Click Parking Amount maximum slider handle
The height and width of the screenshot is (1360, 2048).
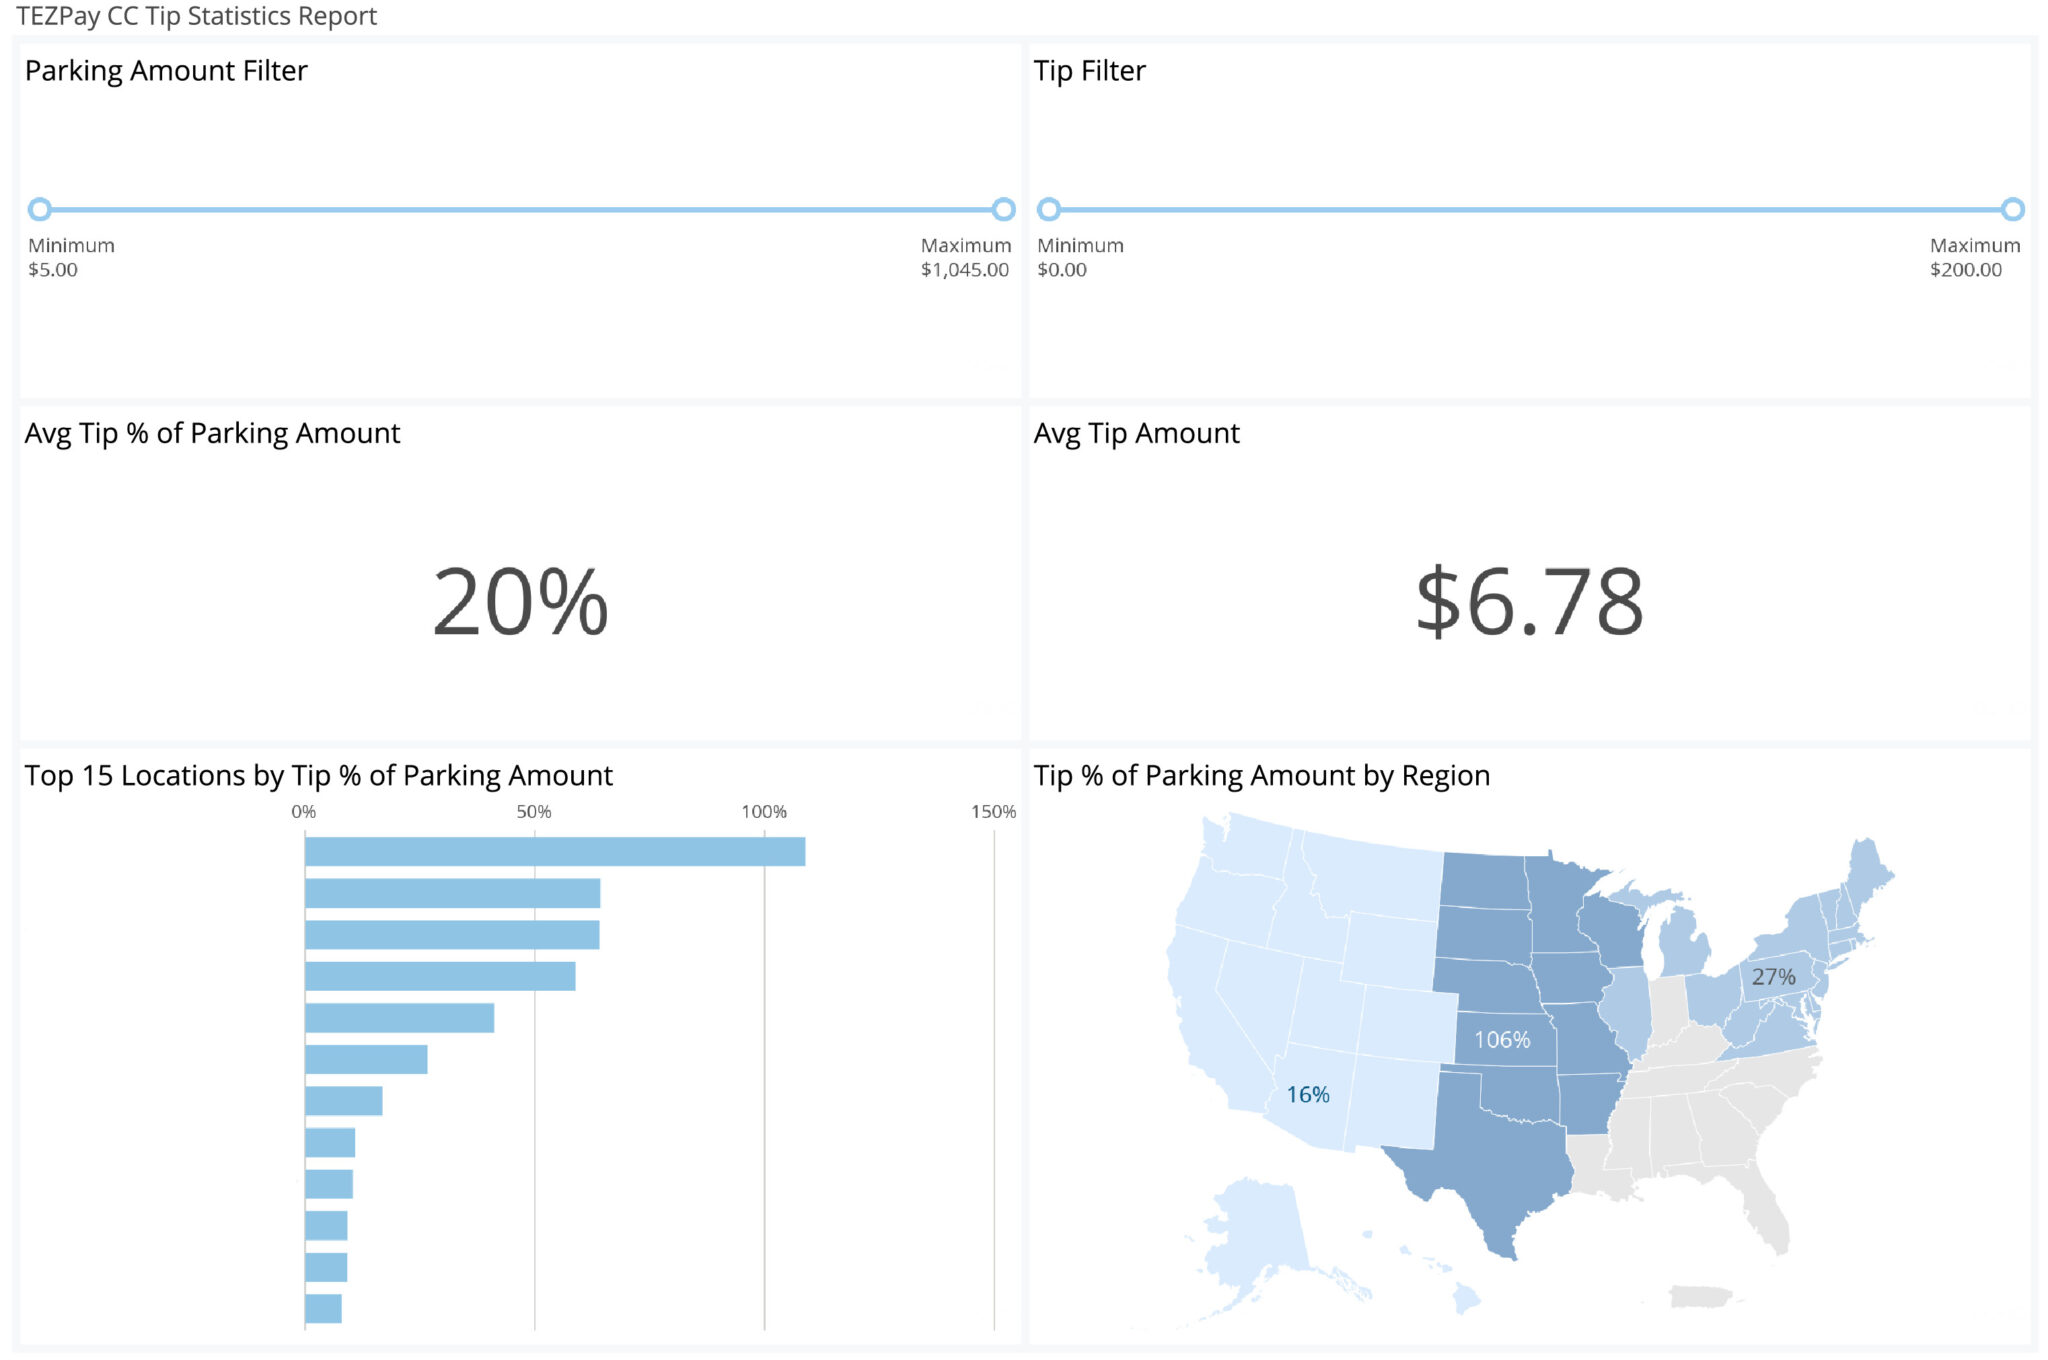(x=1003, y=209)
